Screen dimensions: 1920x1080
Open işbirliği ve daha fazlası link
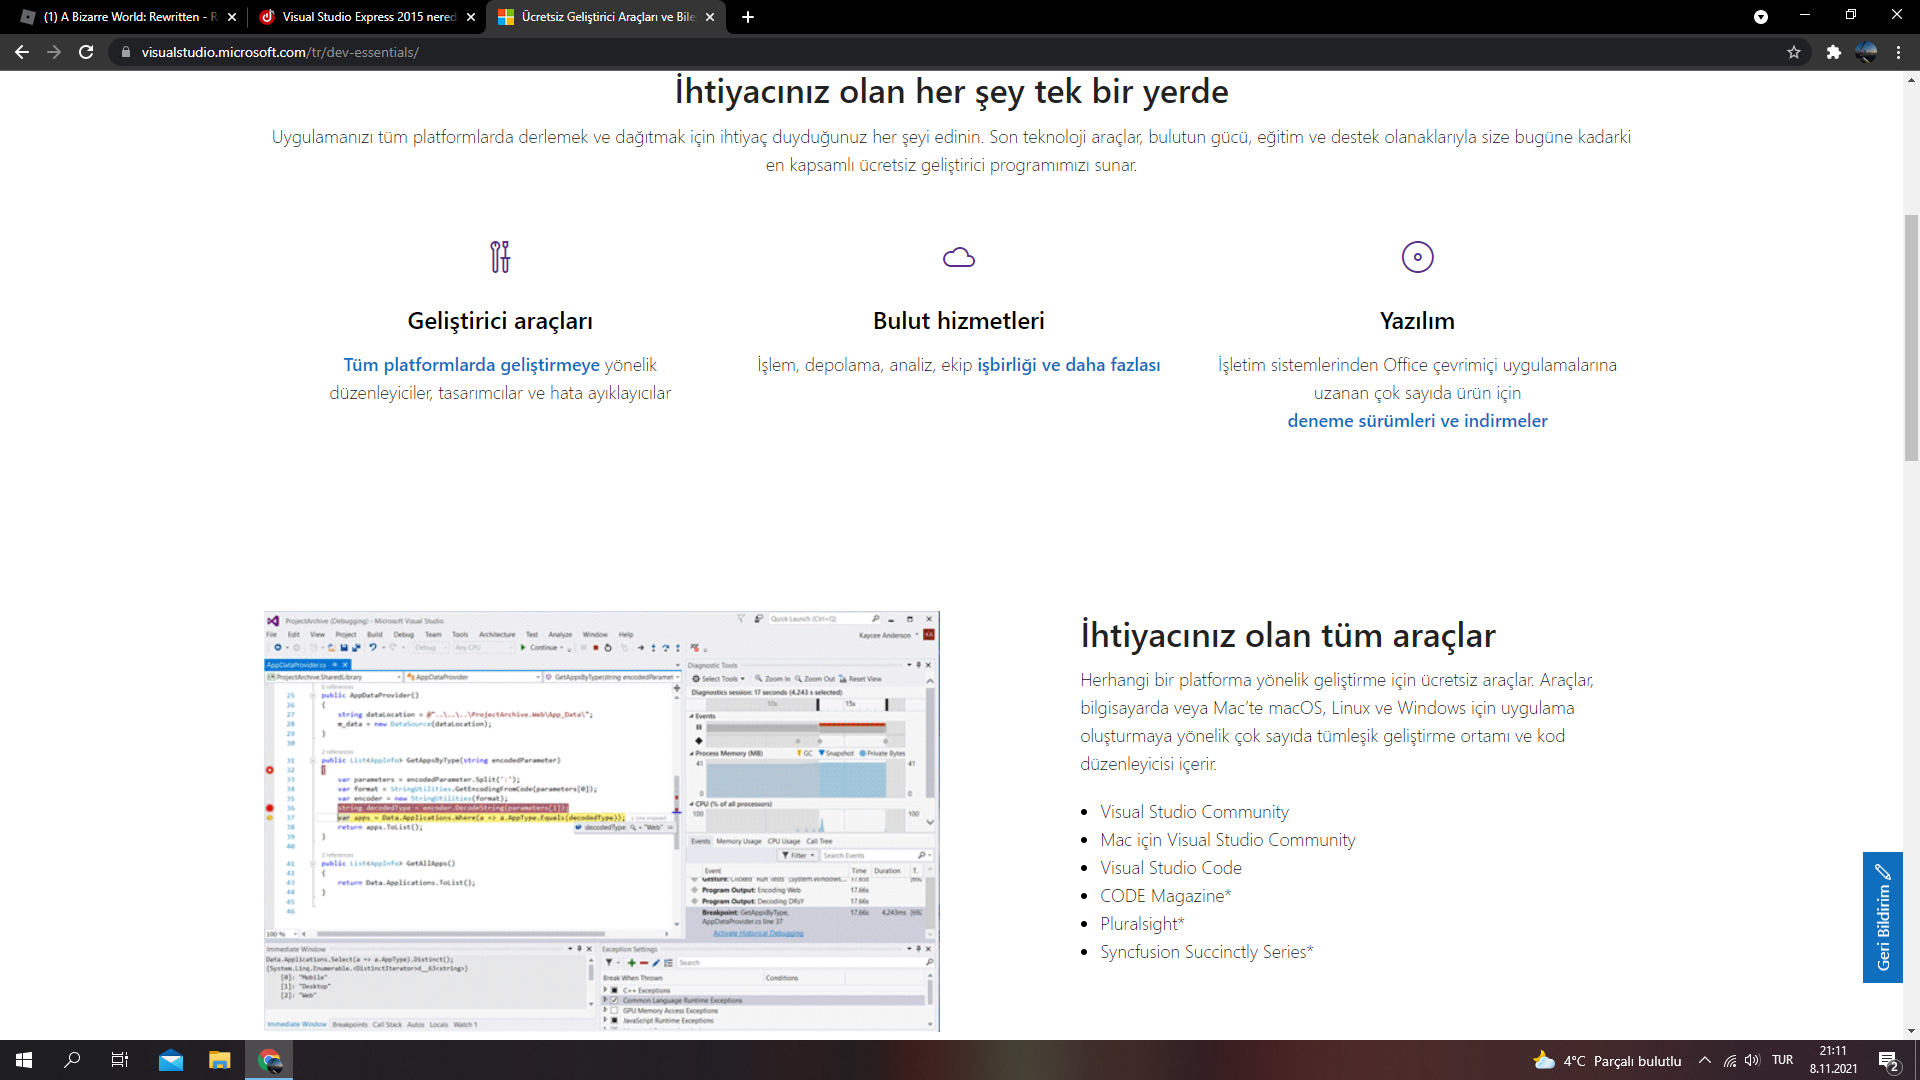coord(1069,365)
